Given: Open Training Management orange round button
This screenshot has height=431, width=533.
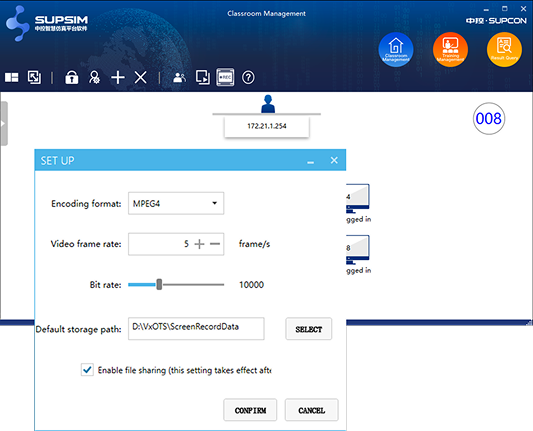Looking at the screenshot, I should tap(450, 50).
